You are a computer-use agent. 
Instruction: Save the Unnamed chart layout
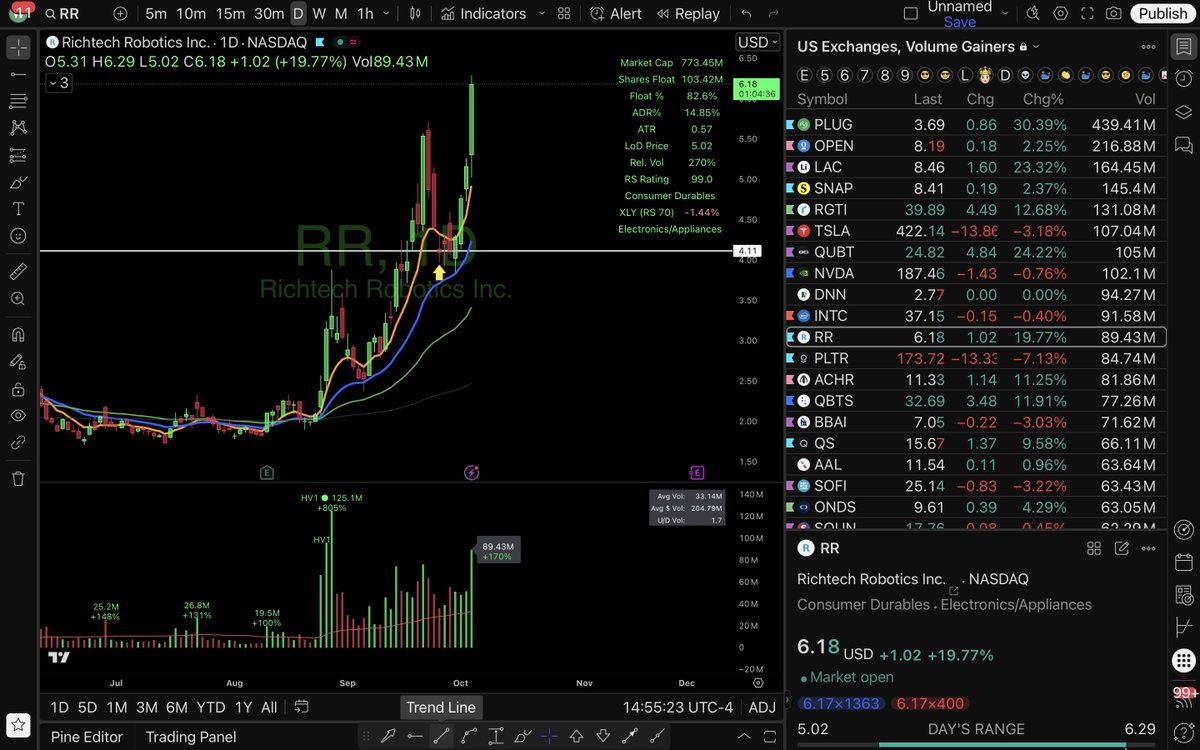pyautogui.click(x=959, y=22)
